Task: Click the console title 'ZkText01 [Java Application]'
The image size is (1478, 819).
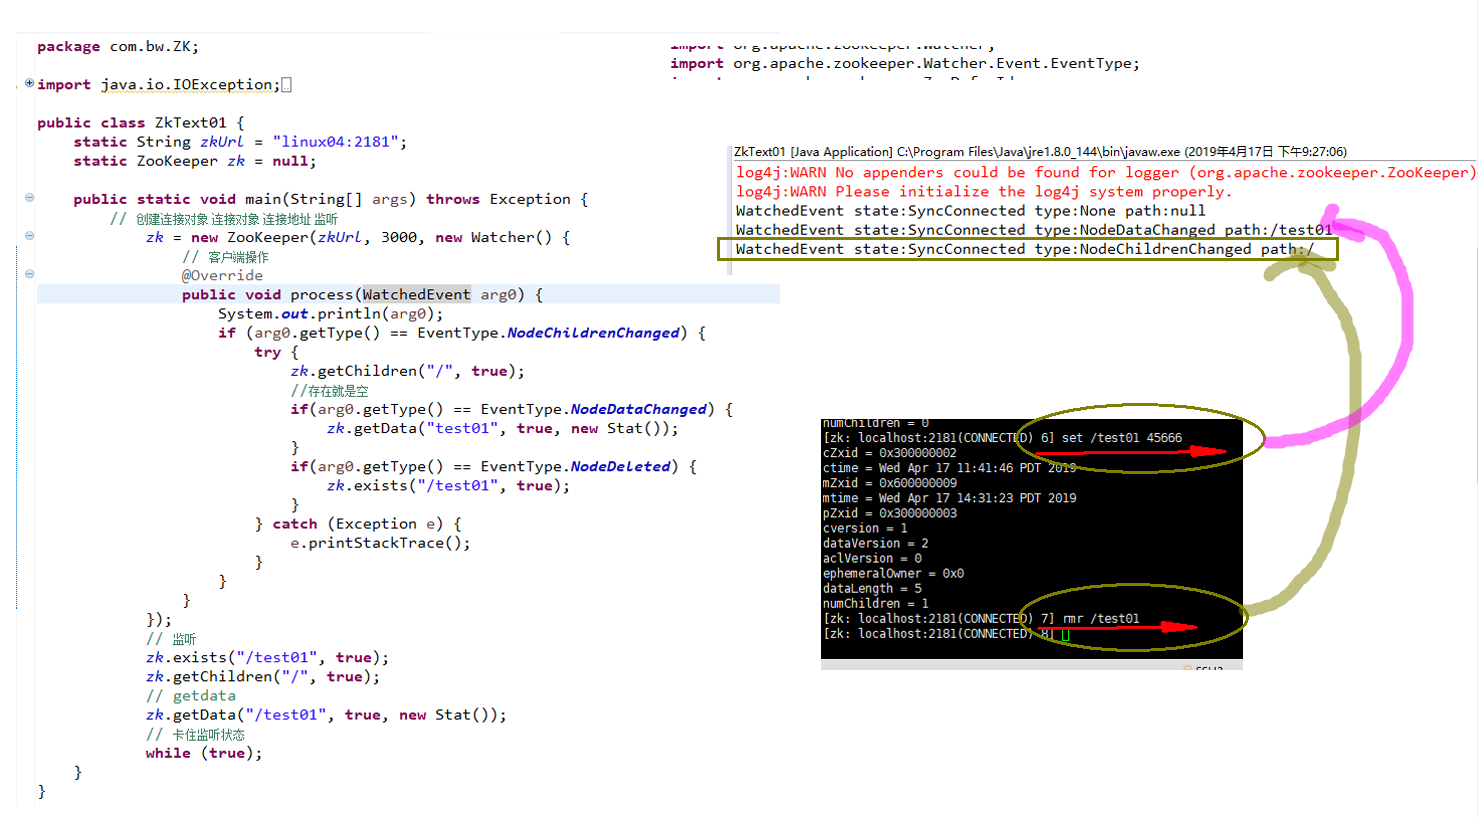Action: click(813, 152)
